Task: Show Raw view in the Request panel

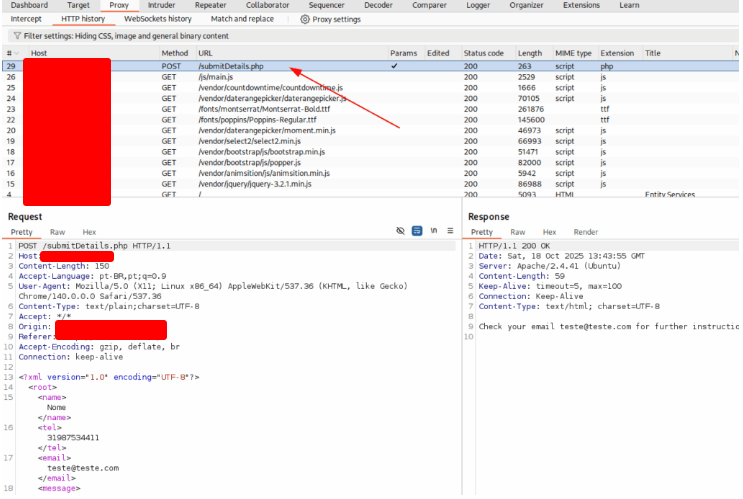Action: (58, 232)
